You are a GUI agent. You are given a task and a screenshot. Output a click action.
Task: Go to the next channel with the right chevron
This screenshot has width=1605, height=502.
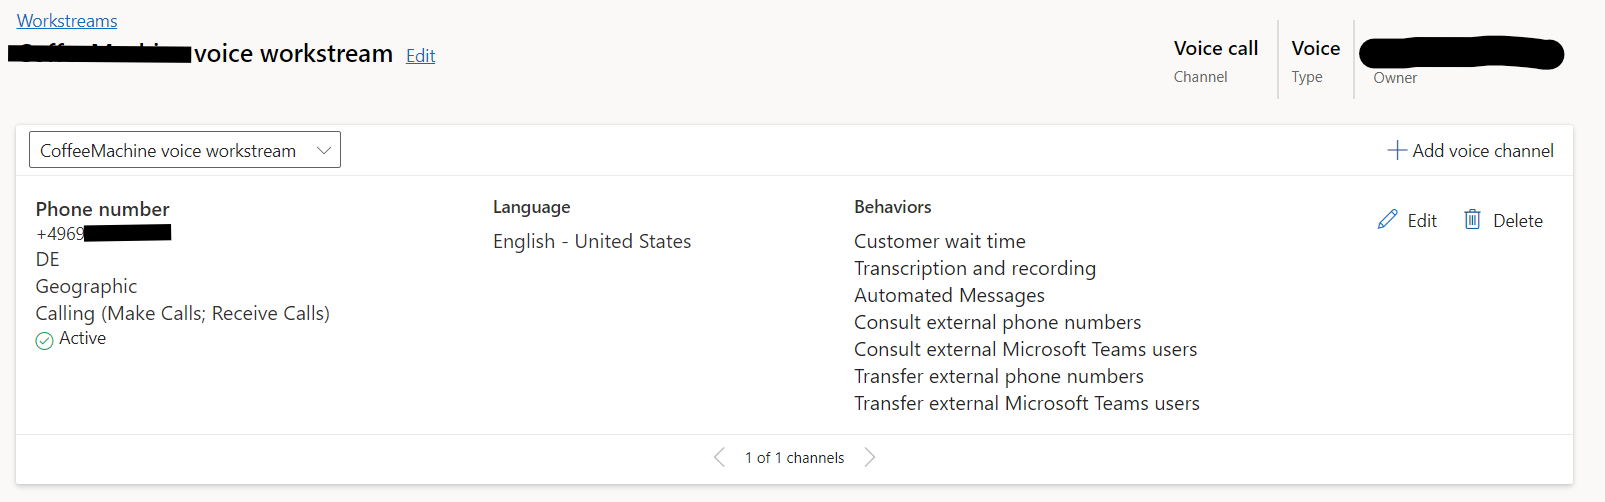pyautogui.click(x=870, y=457)
